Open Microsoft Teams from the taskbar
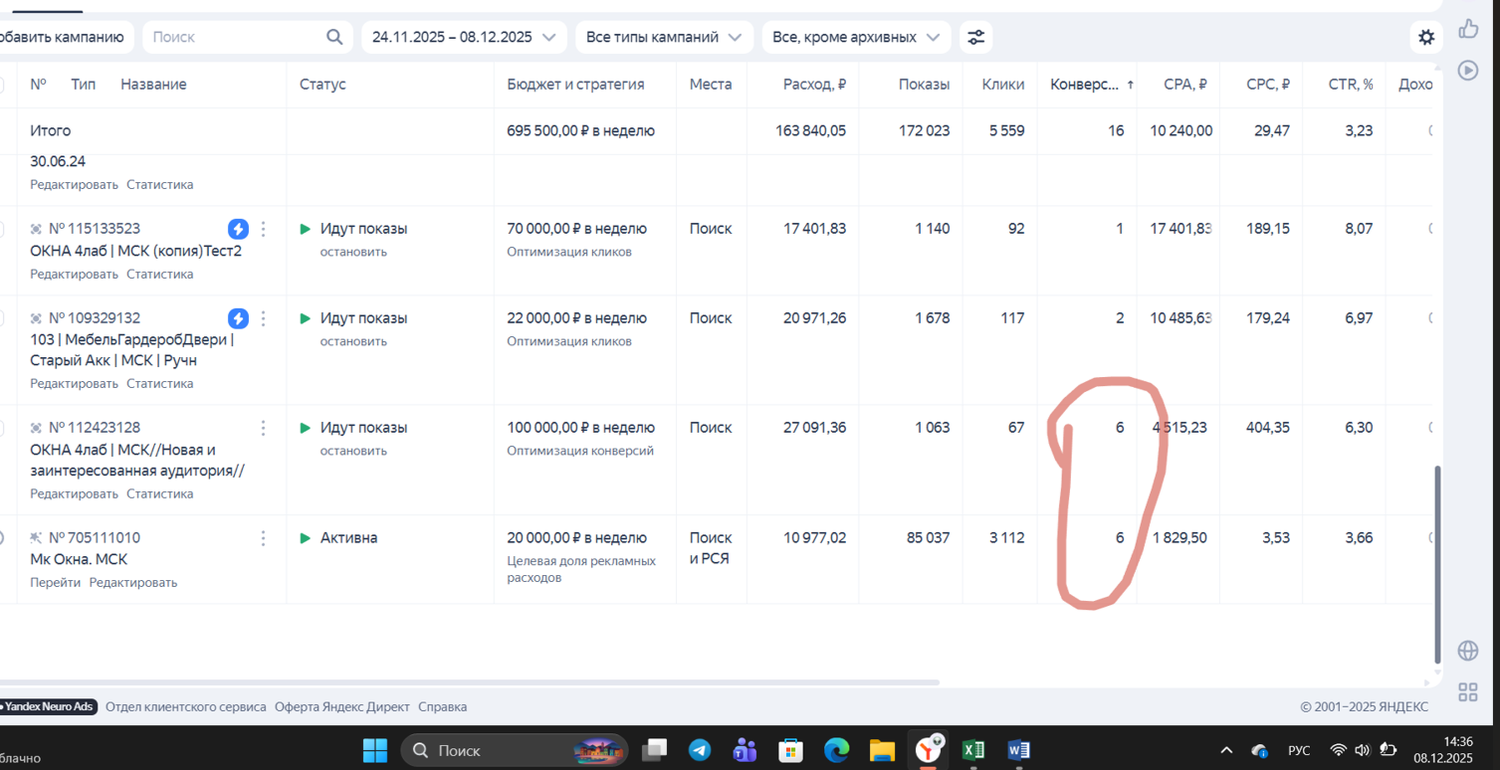This screenshot has height=770, width=1500. 745,750
